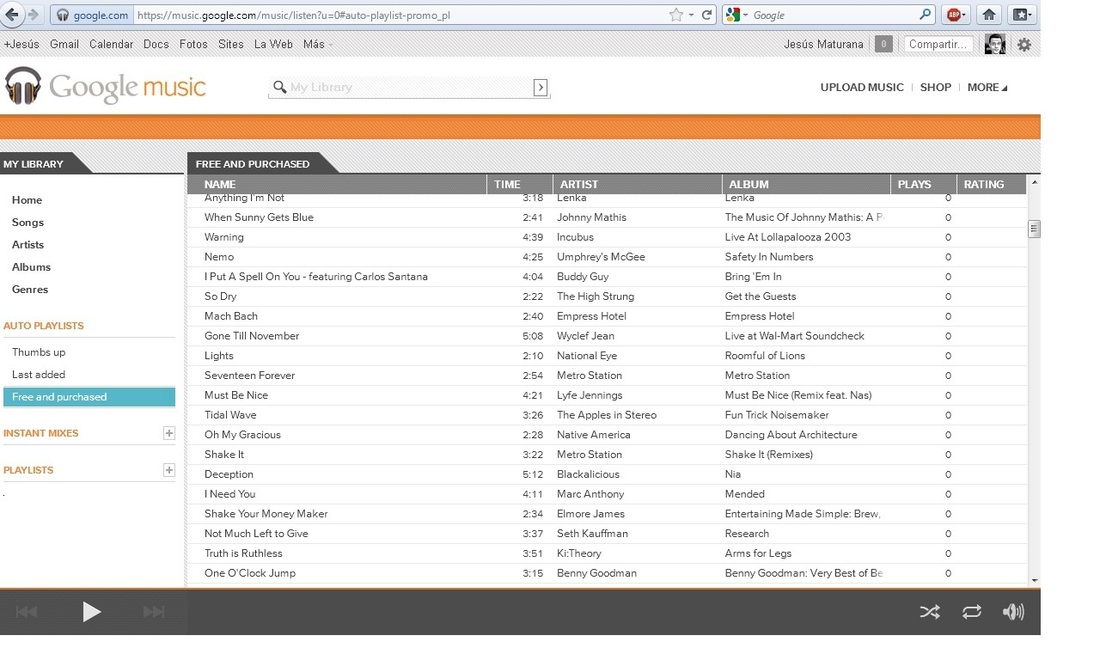The height and width of the screenshot is (660, 1100).
Task: Bookmark page with star icon
Action: pos(676,15)
